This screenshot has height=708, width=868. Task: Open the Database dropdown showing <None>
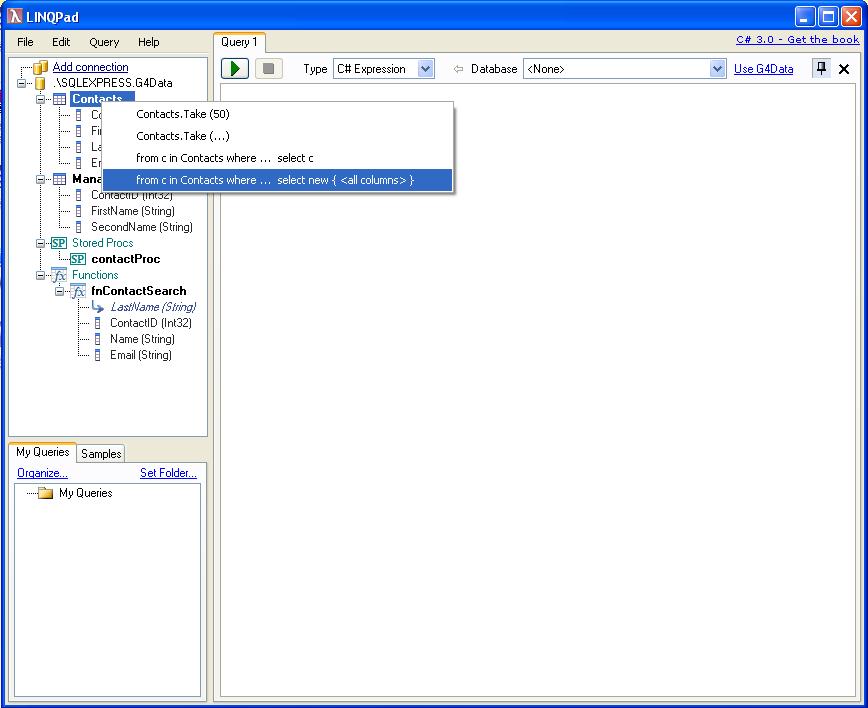coord(717,69)
